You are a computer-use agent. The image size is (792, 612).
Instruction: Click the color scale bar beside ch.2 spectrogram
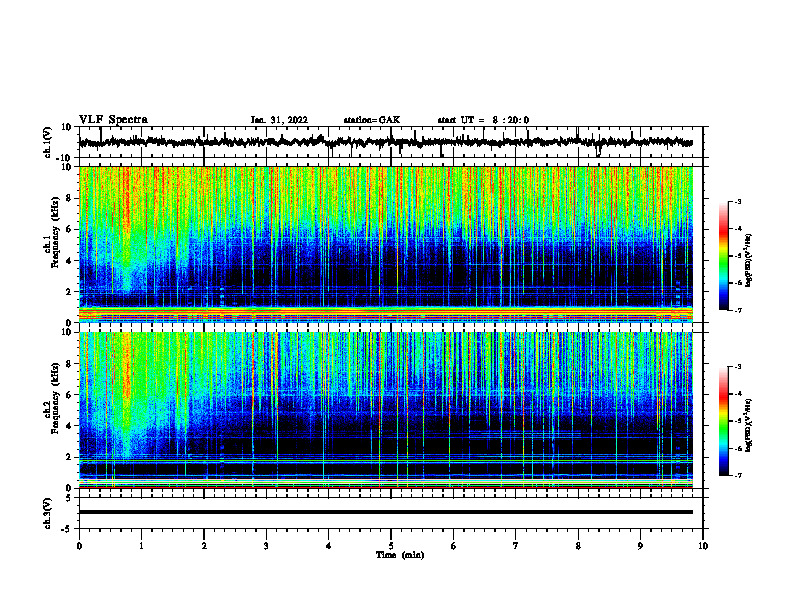(724, 421)
